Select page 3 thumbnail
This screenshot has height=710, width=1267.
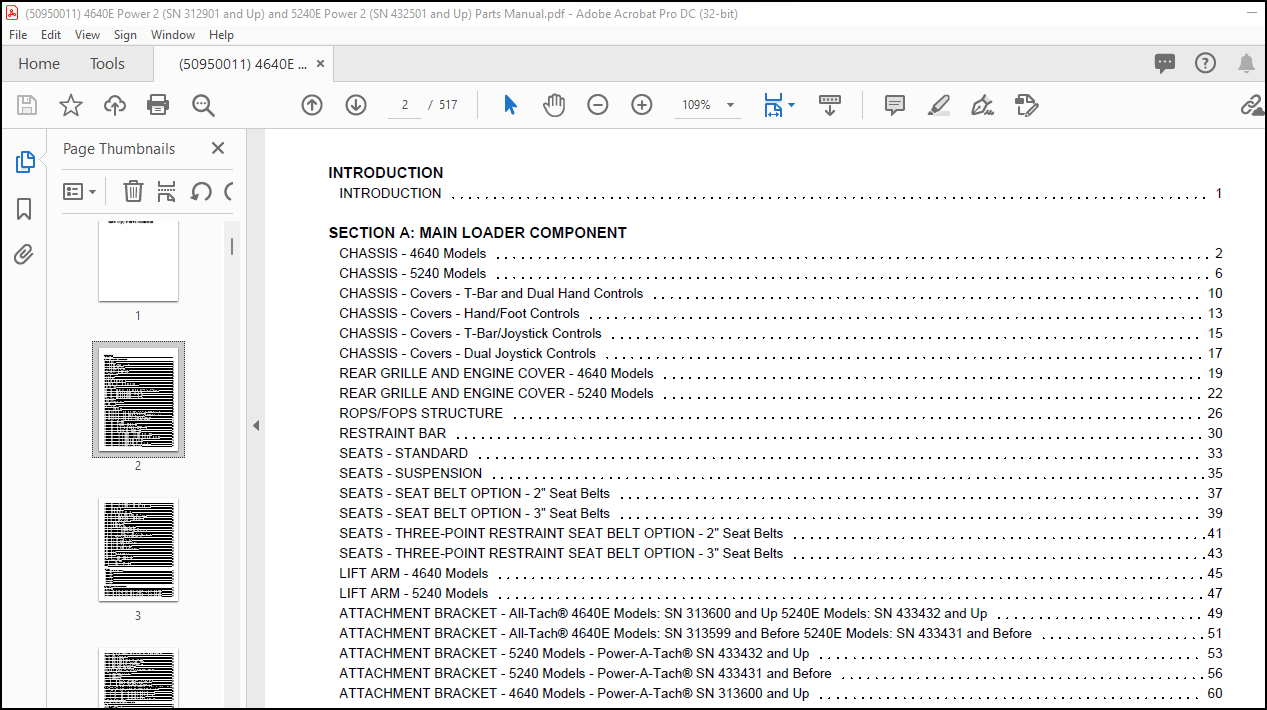point(138,550)
